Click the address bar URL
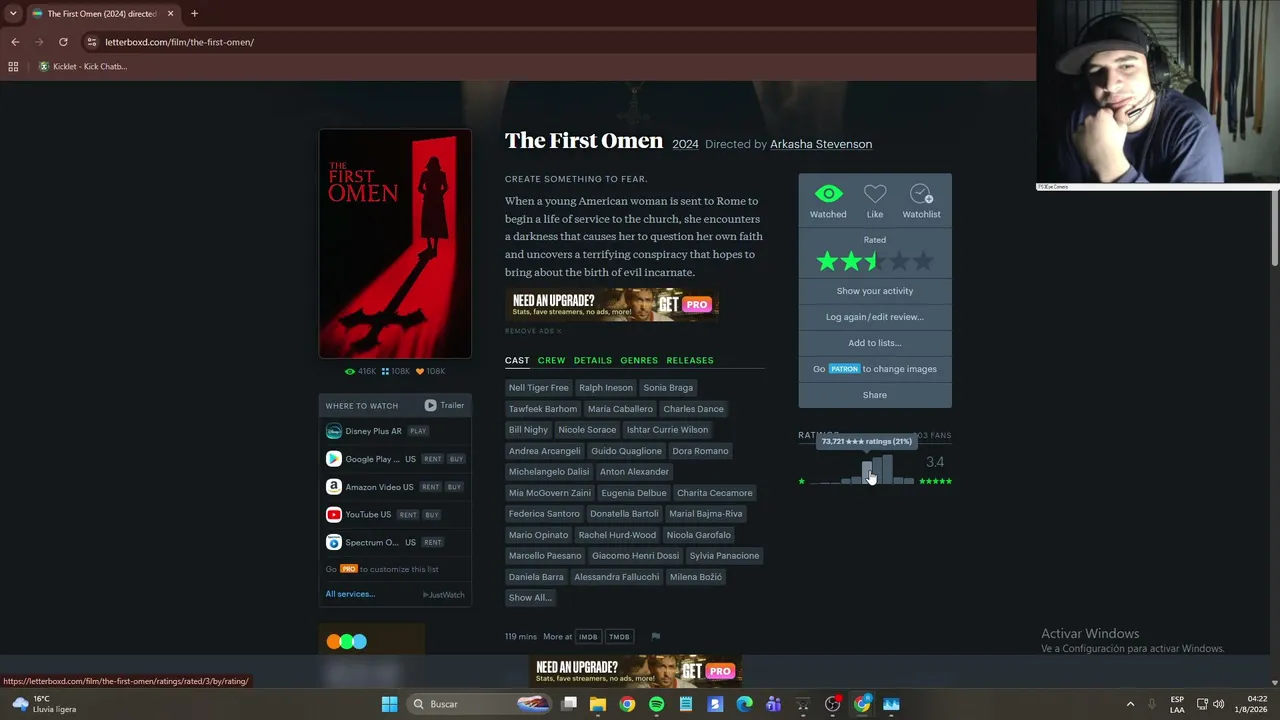This screenshot has height=720, width=1280. 180,42
